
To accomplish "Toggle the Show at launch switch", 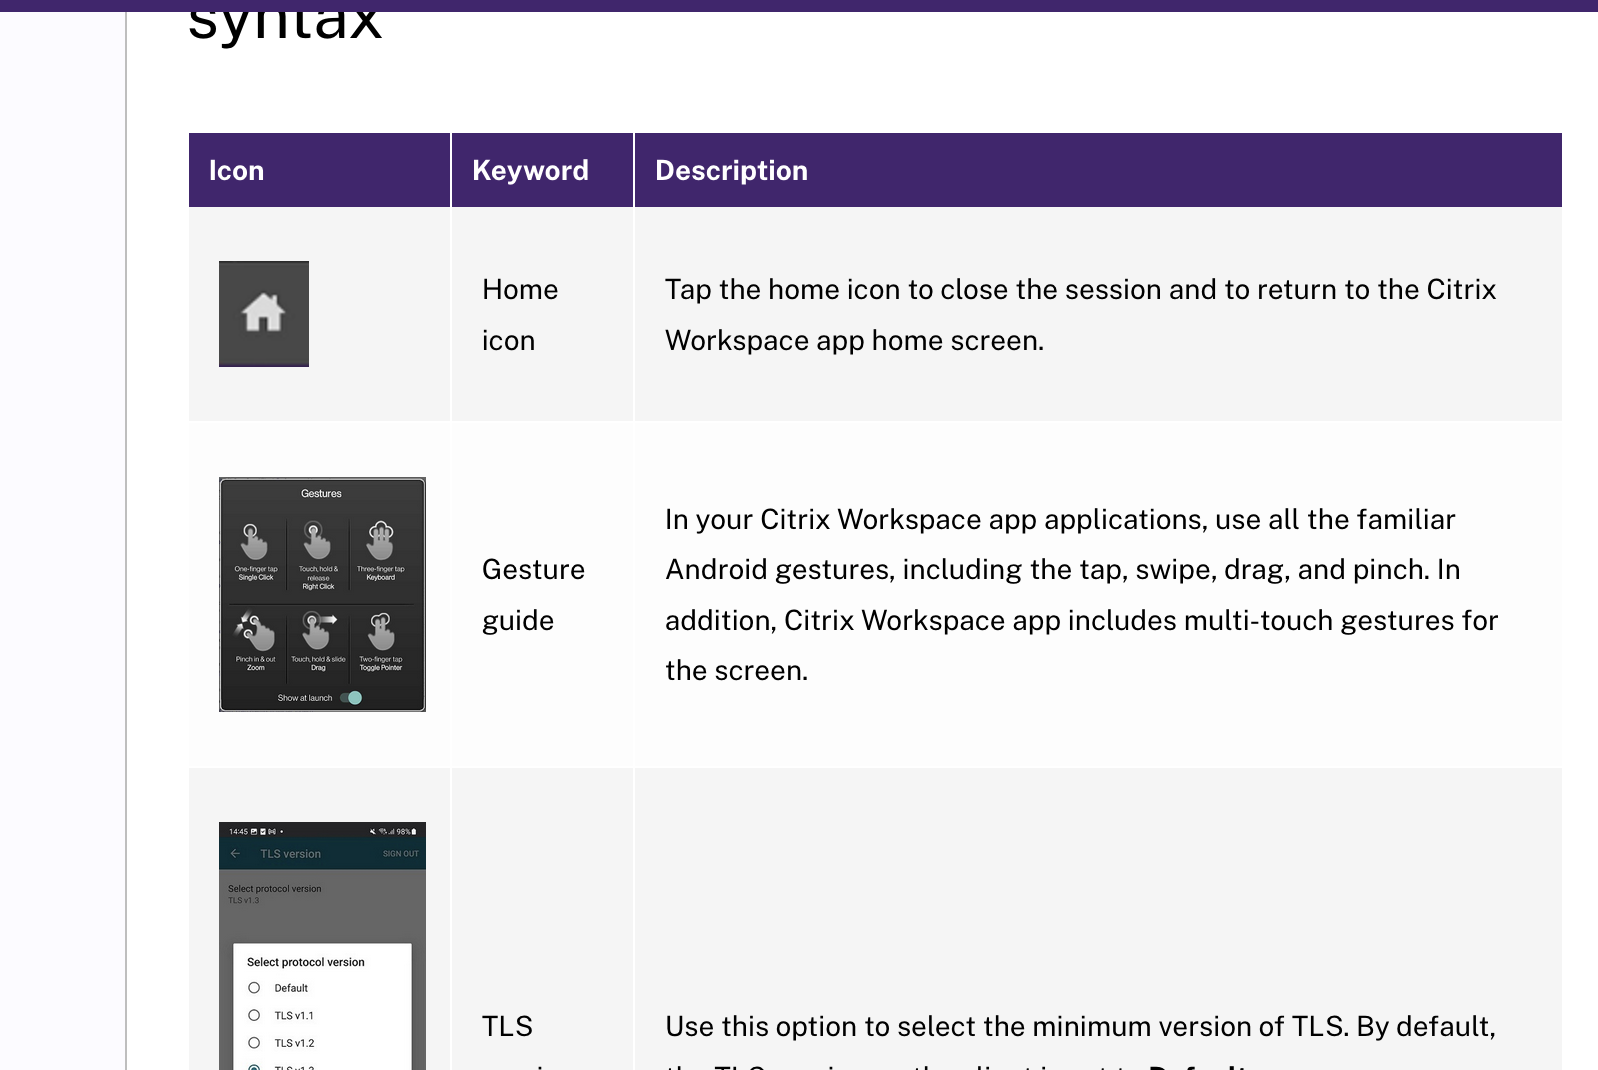I will pyautogui.click(x=351, y=698).
